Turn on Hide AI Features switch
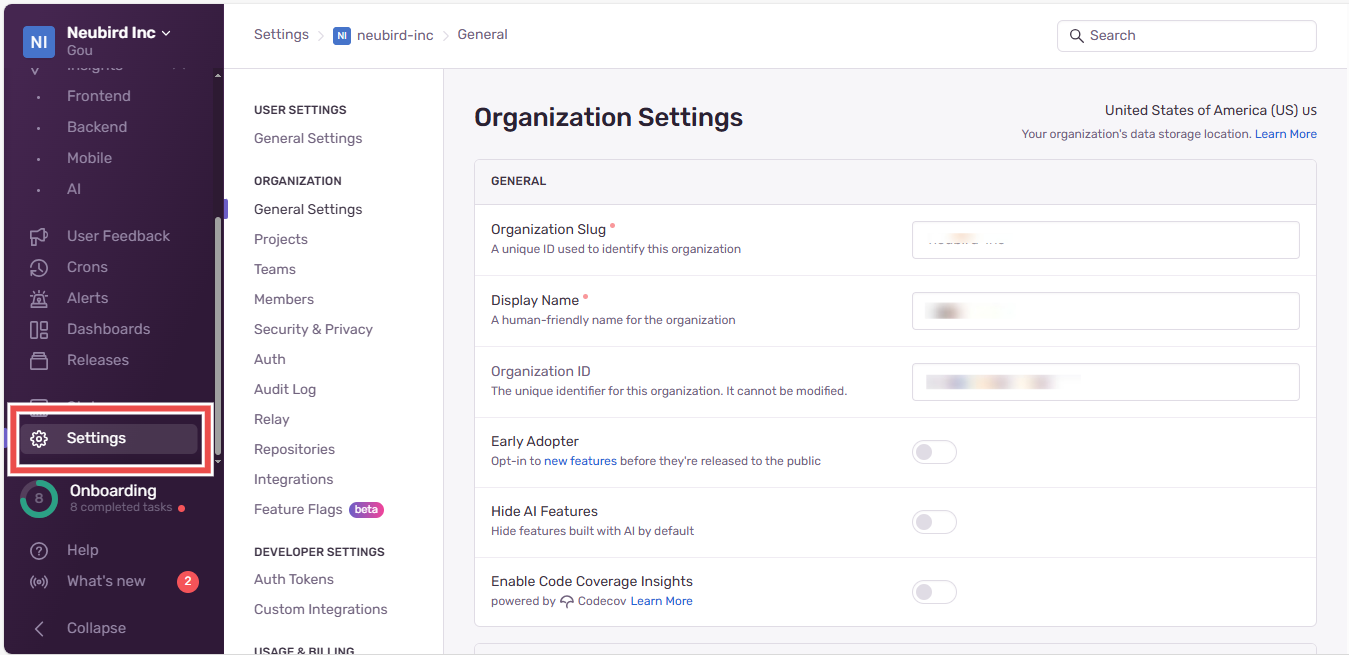The width and height of the screenshot is (1349, 655). pyautogui.click(x=934, y=522)
